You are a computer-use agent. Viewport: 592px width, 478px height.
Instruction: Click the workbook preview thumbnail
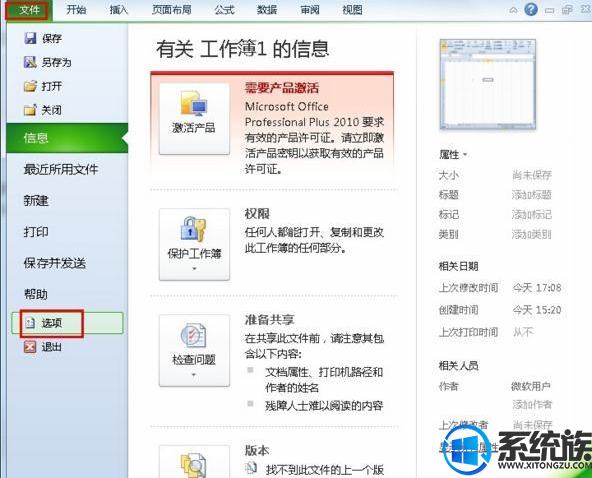(x=487, y=84)
